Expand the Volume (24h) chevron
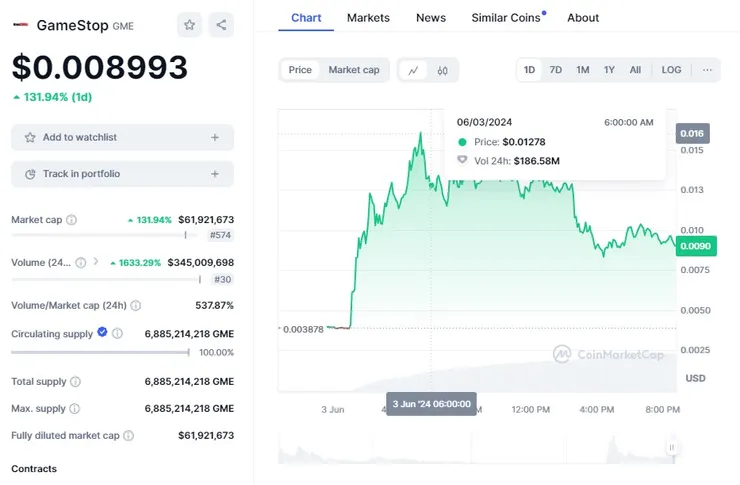Screen dimensions: 740x485 (95, 262)
